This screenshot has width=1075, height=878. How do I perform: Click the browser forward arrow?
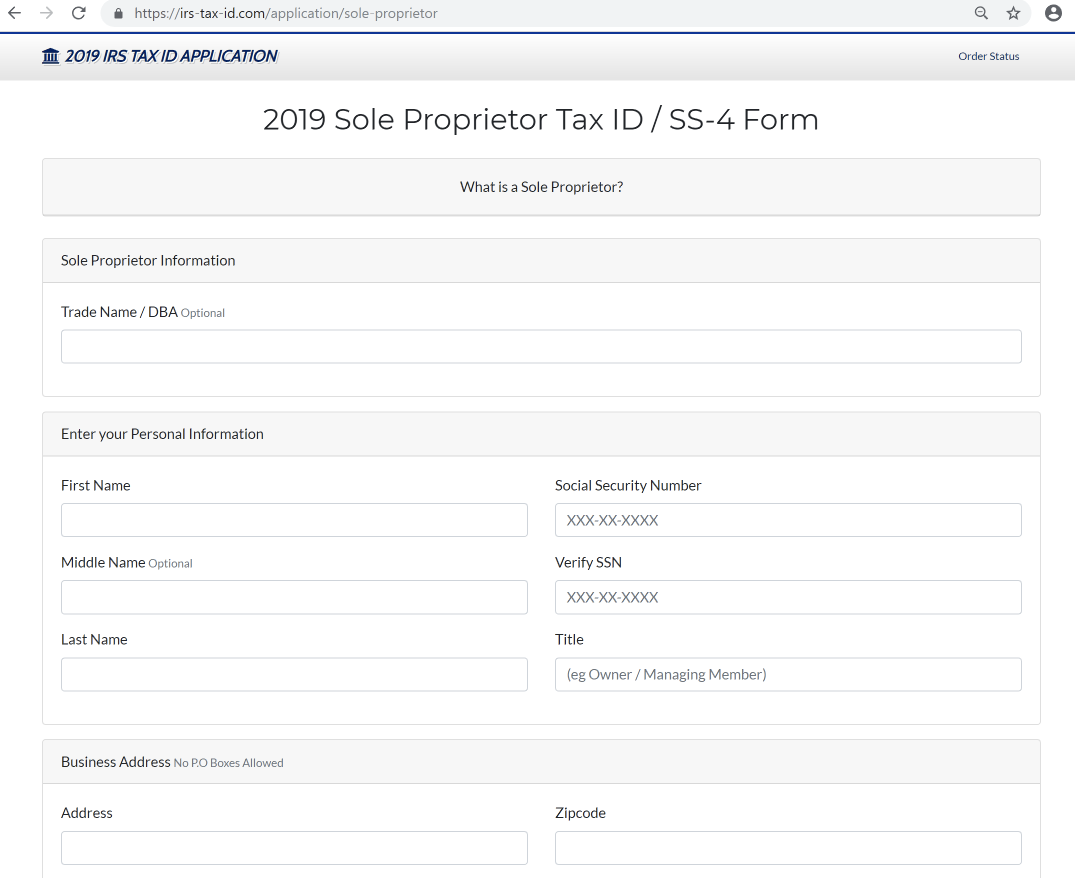pos(46,14)
